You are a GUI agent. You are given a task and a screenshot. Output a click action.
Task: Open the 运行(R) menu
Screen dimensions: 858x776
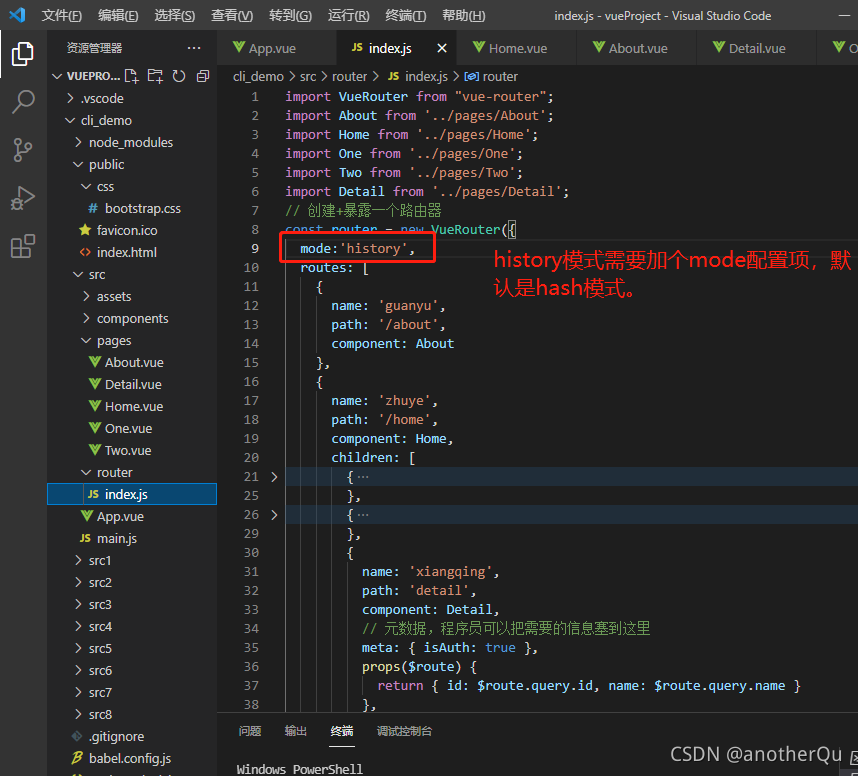click(x=349, y=15)
